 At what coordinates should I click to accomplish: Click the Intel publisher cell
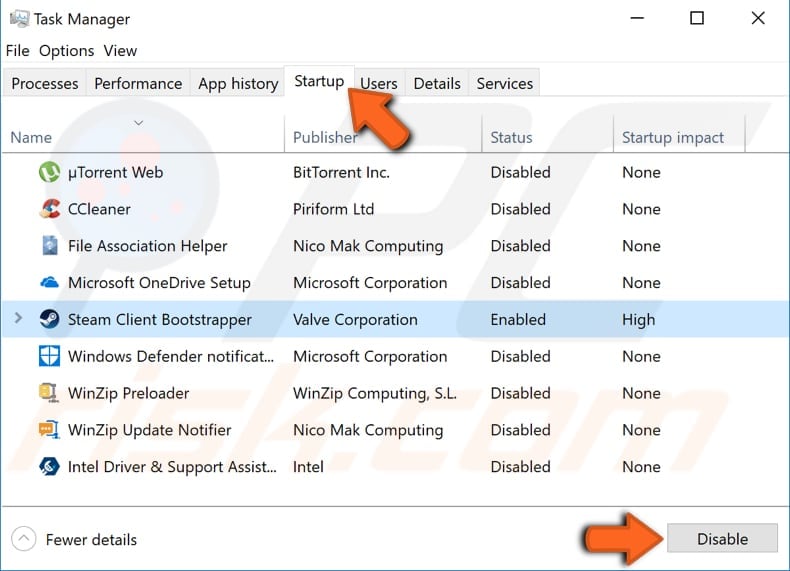point(308,467)
